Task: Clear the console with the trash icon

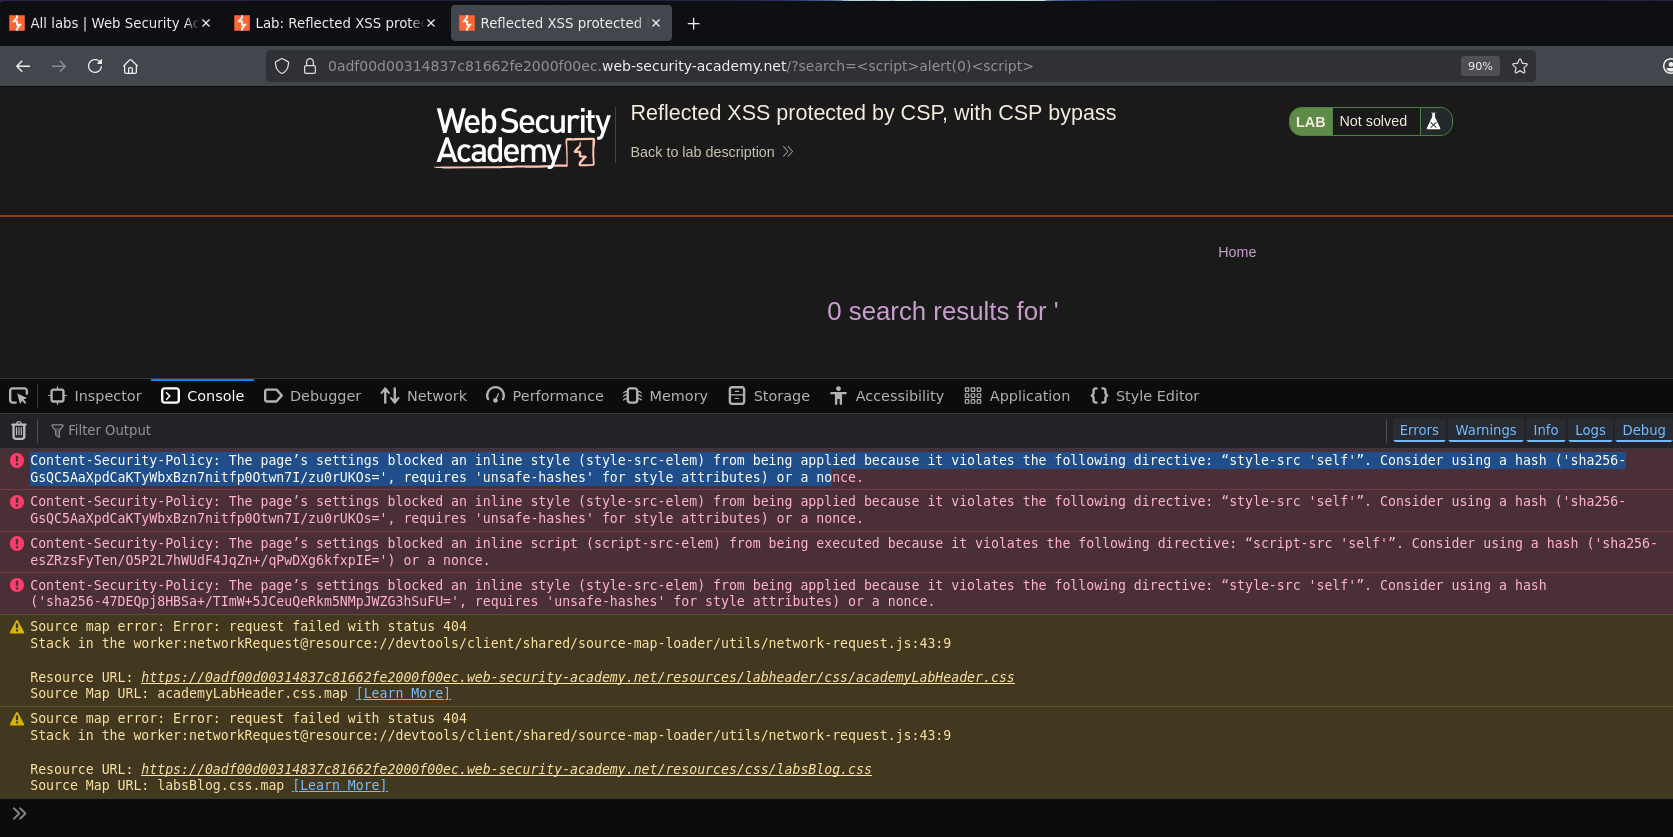Action: pos(18,430)
